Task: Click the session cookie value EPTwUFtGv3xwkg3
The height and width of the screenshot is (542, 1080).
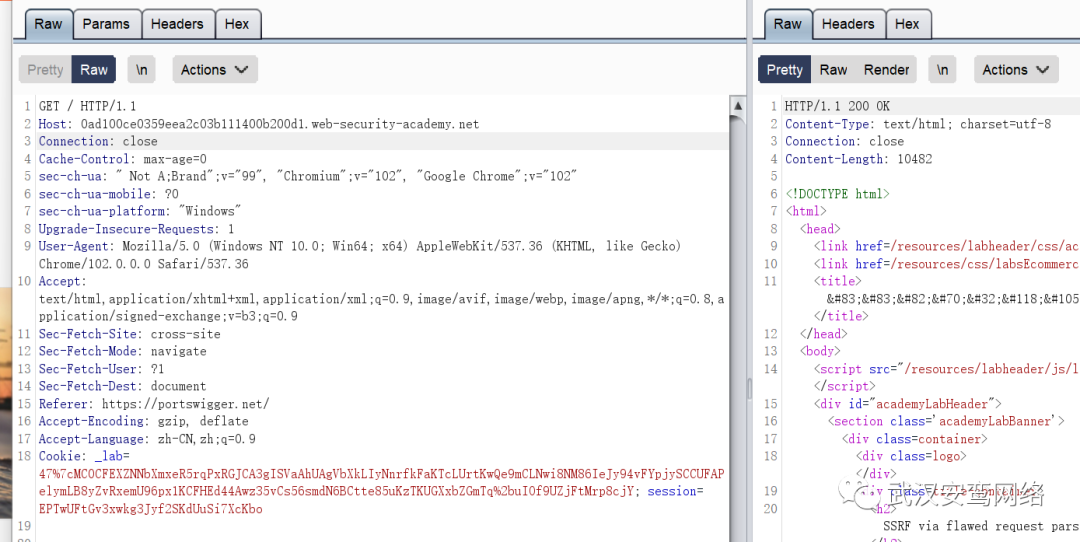Action: pos(150,509)
